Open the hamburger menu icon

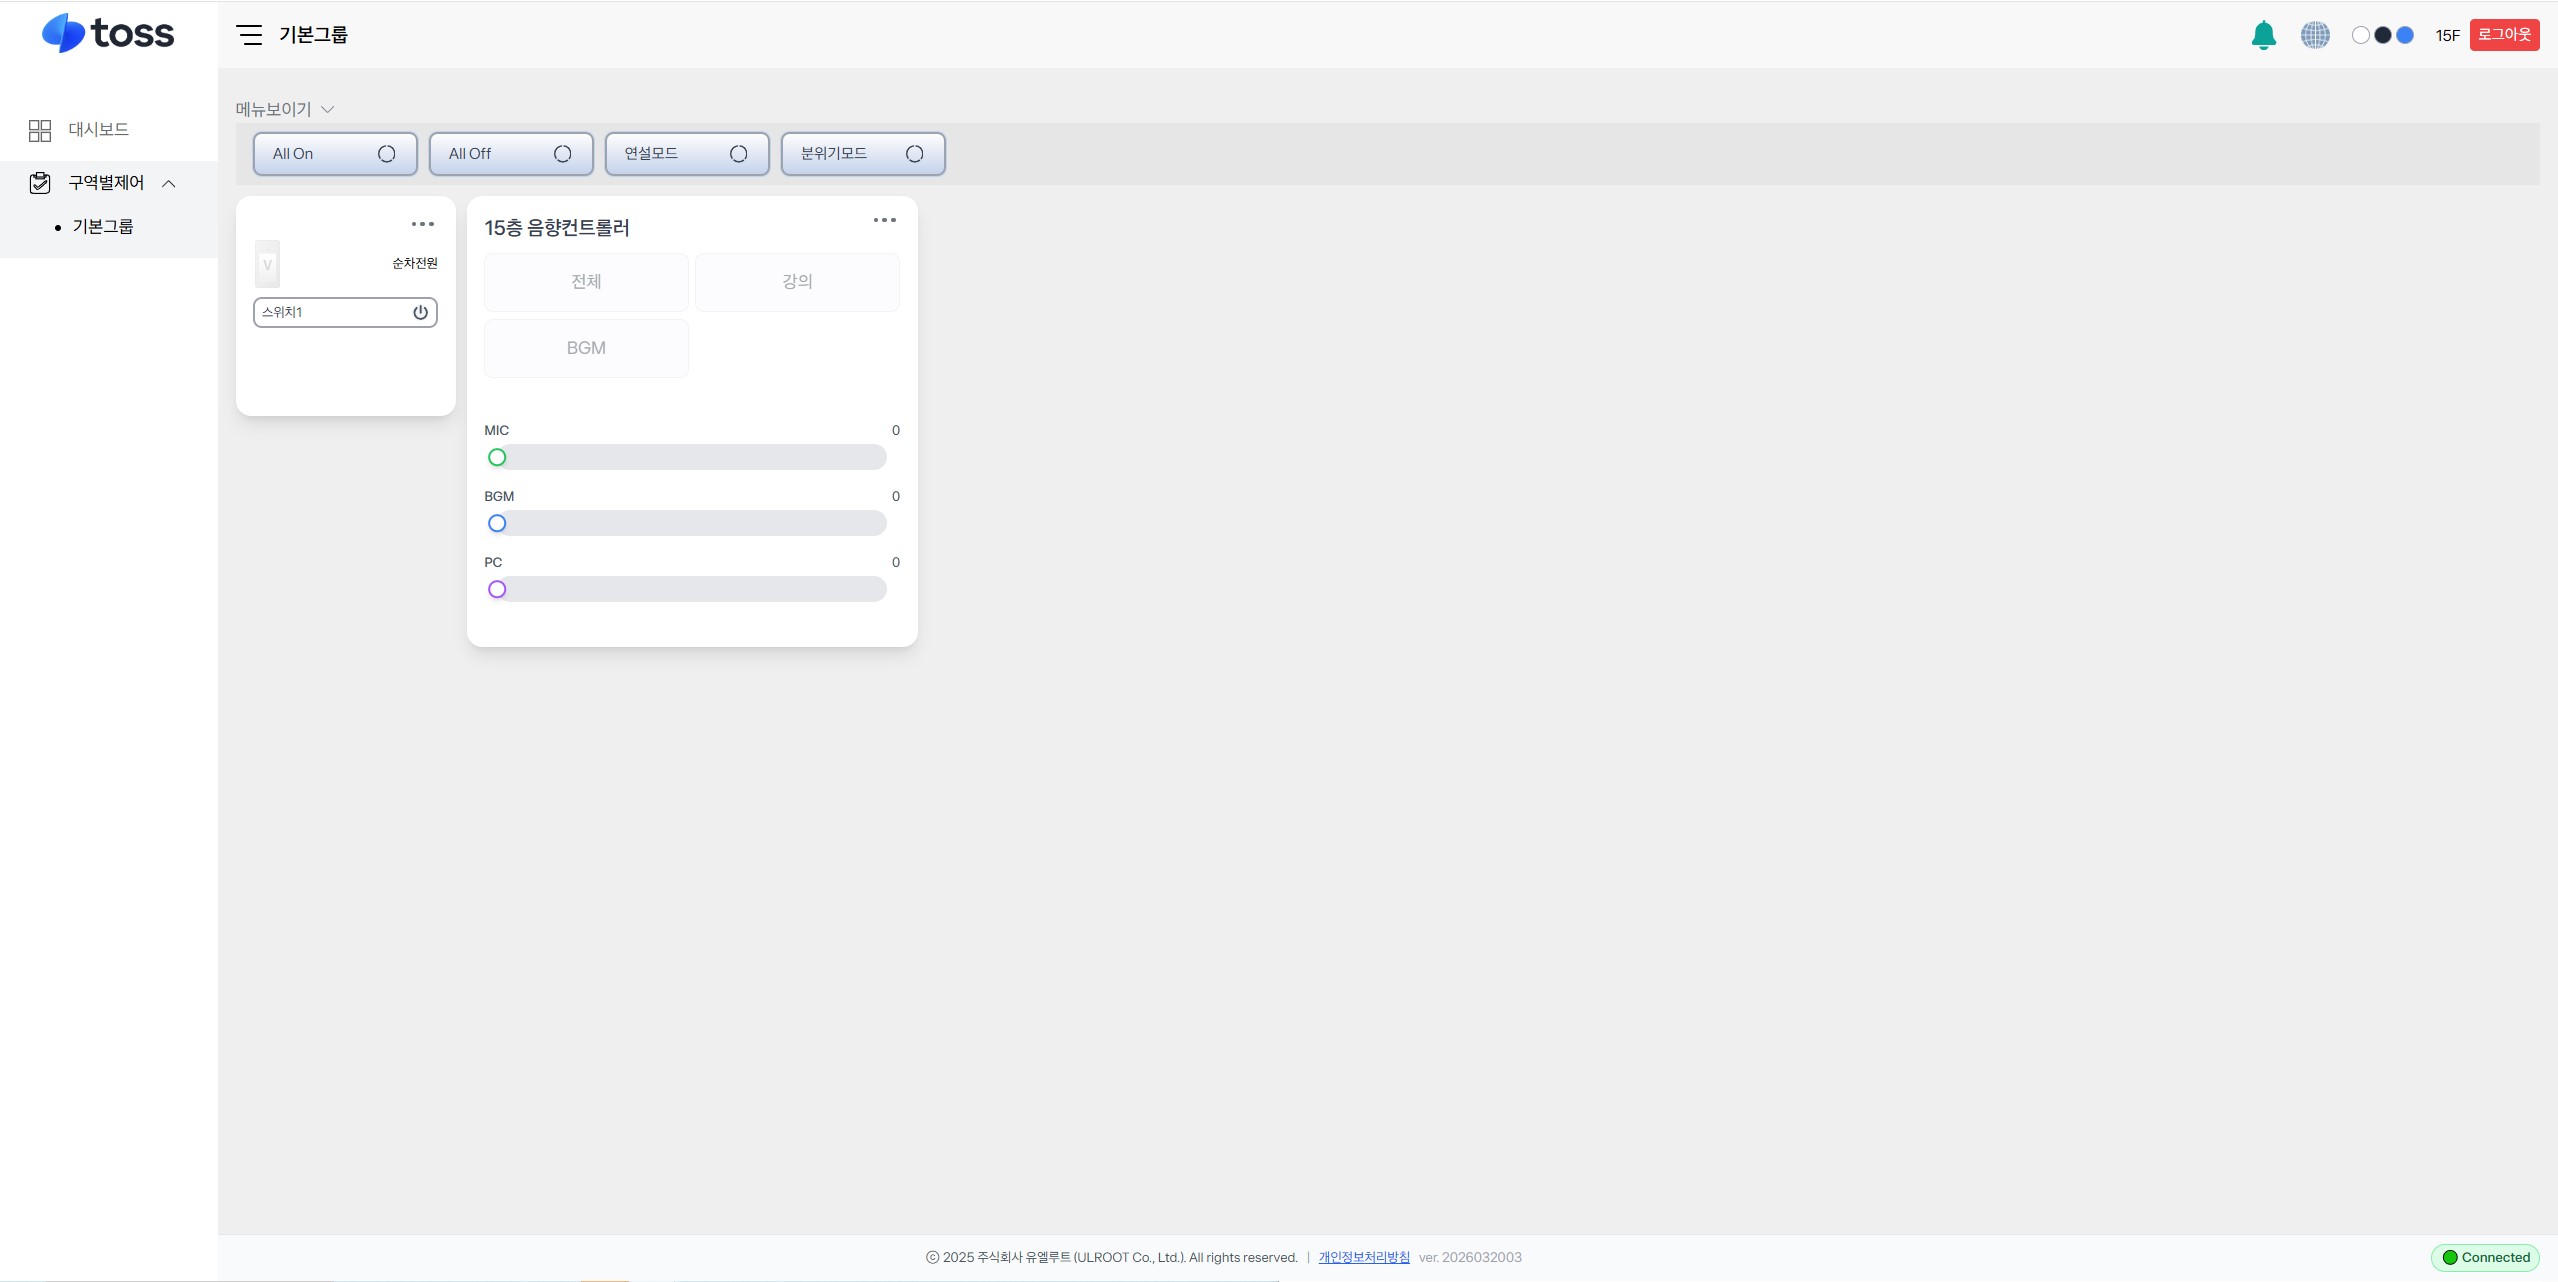[x=249, y=35]
